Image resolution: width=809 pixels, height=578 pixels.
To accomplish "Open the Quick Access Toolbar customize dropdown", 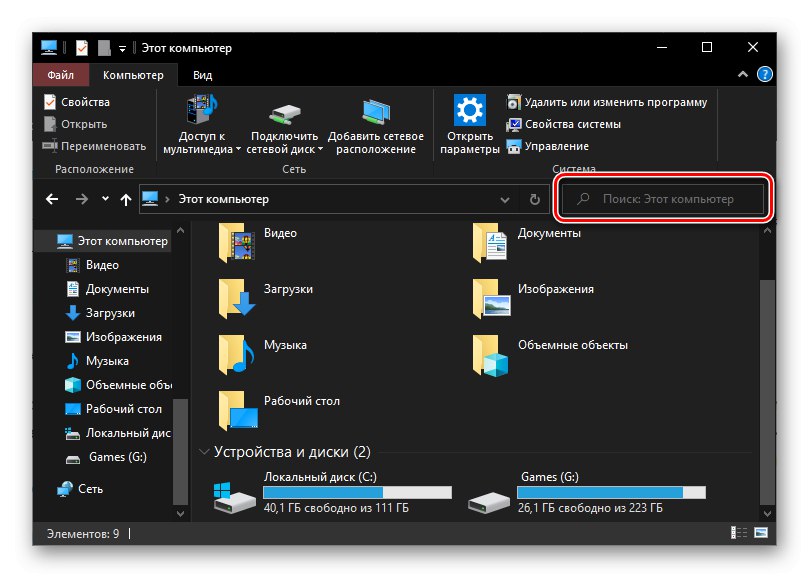I will [x=122, y=49].
